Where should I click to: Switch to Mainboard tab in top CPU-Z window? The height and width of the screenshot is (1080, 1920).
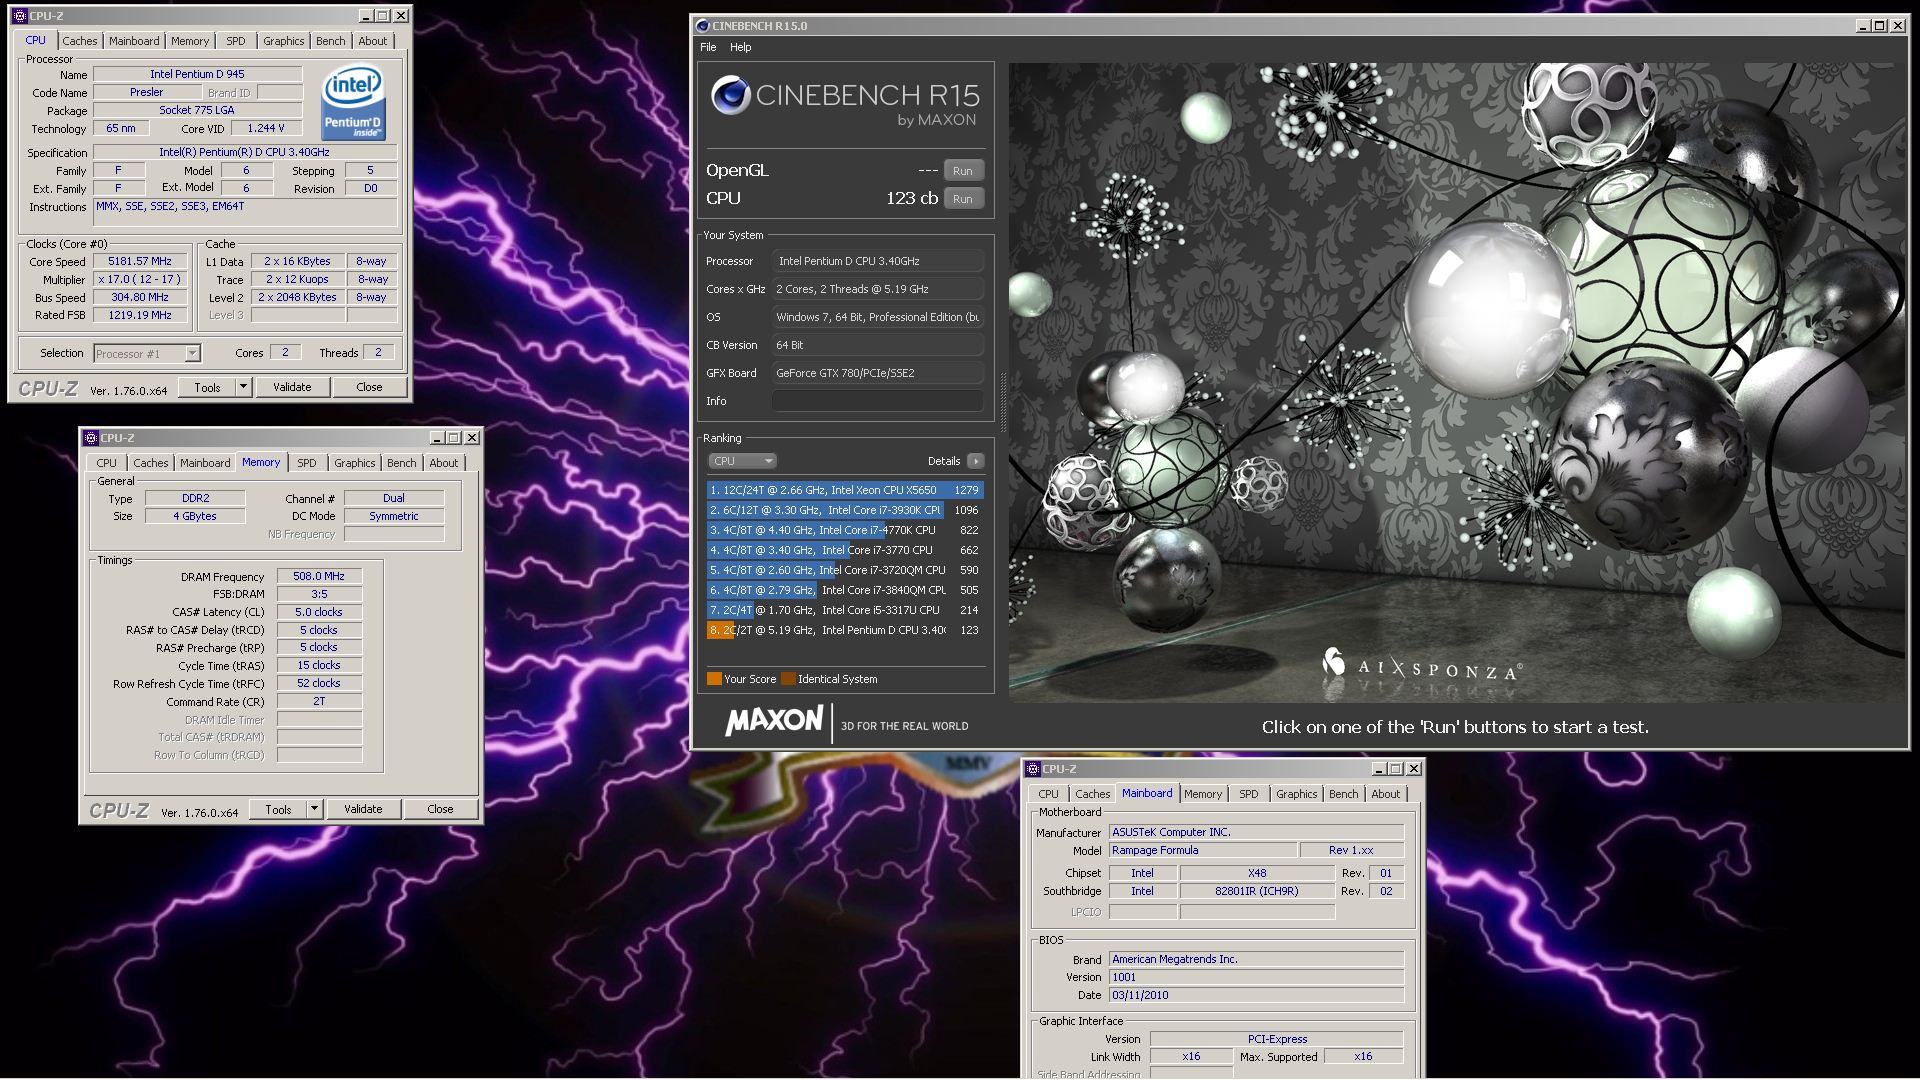pos(134,41)
